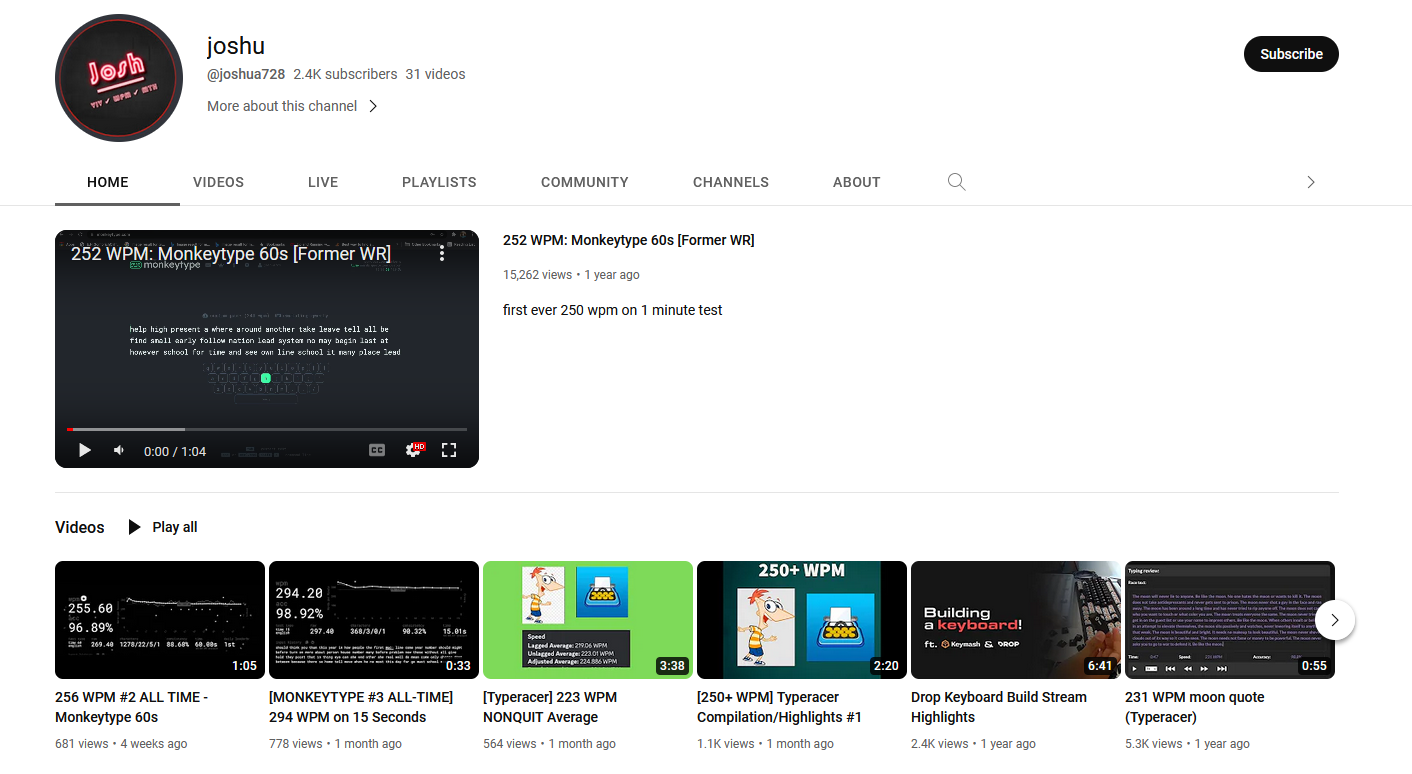Open thumbnail of 231 WPM moon quote
The image size is (1412, 774).
(1230, 620)
